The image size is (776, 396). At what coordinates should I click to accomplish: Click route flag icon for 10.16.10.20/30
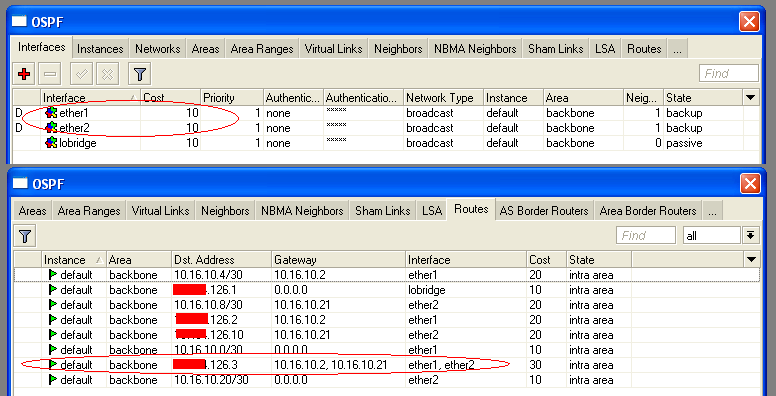[x=52, y=380]
